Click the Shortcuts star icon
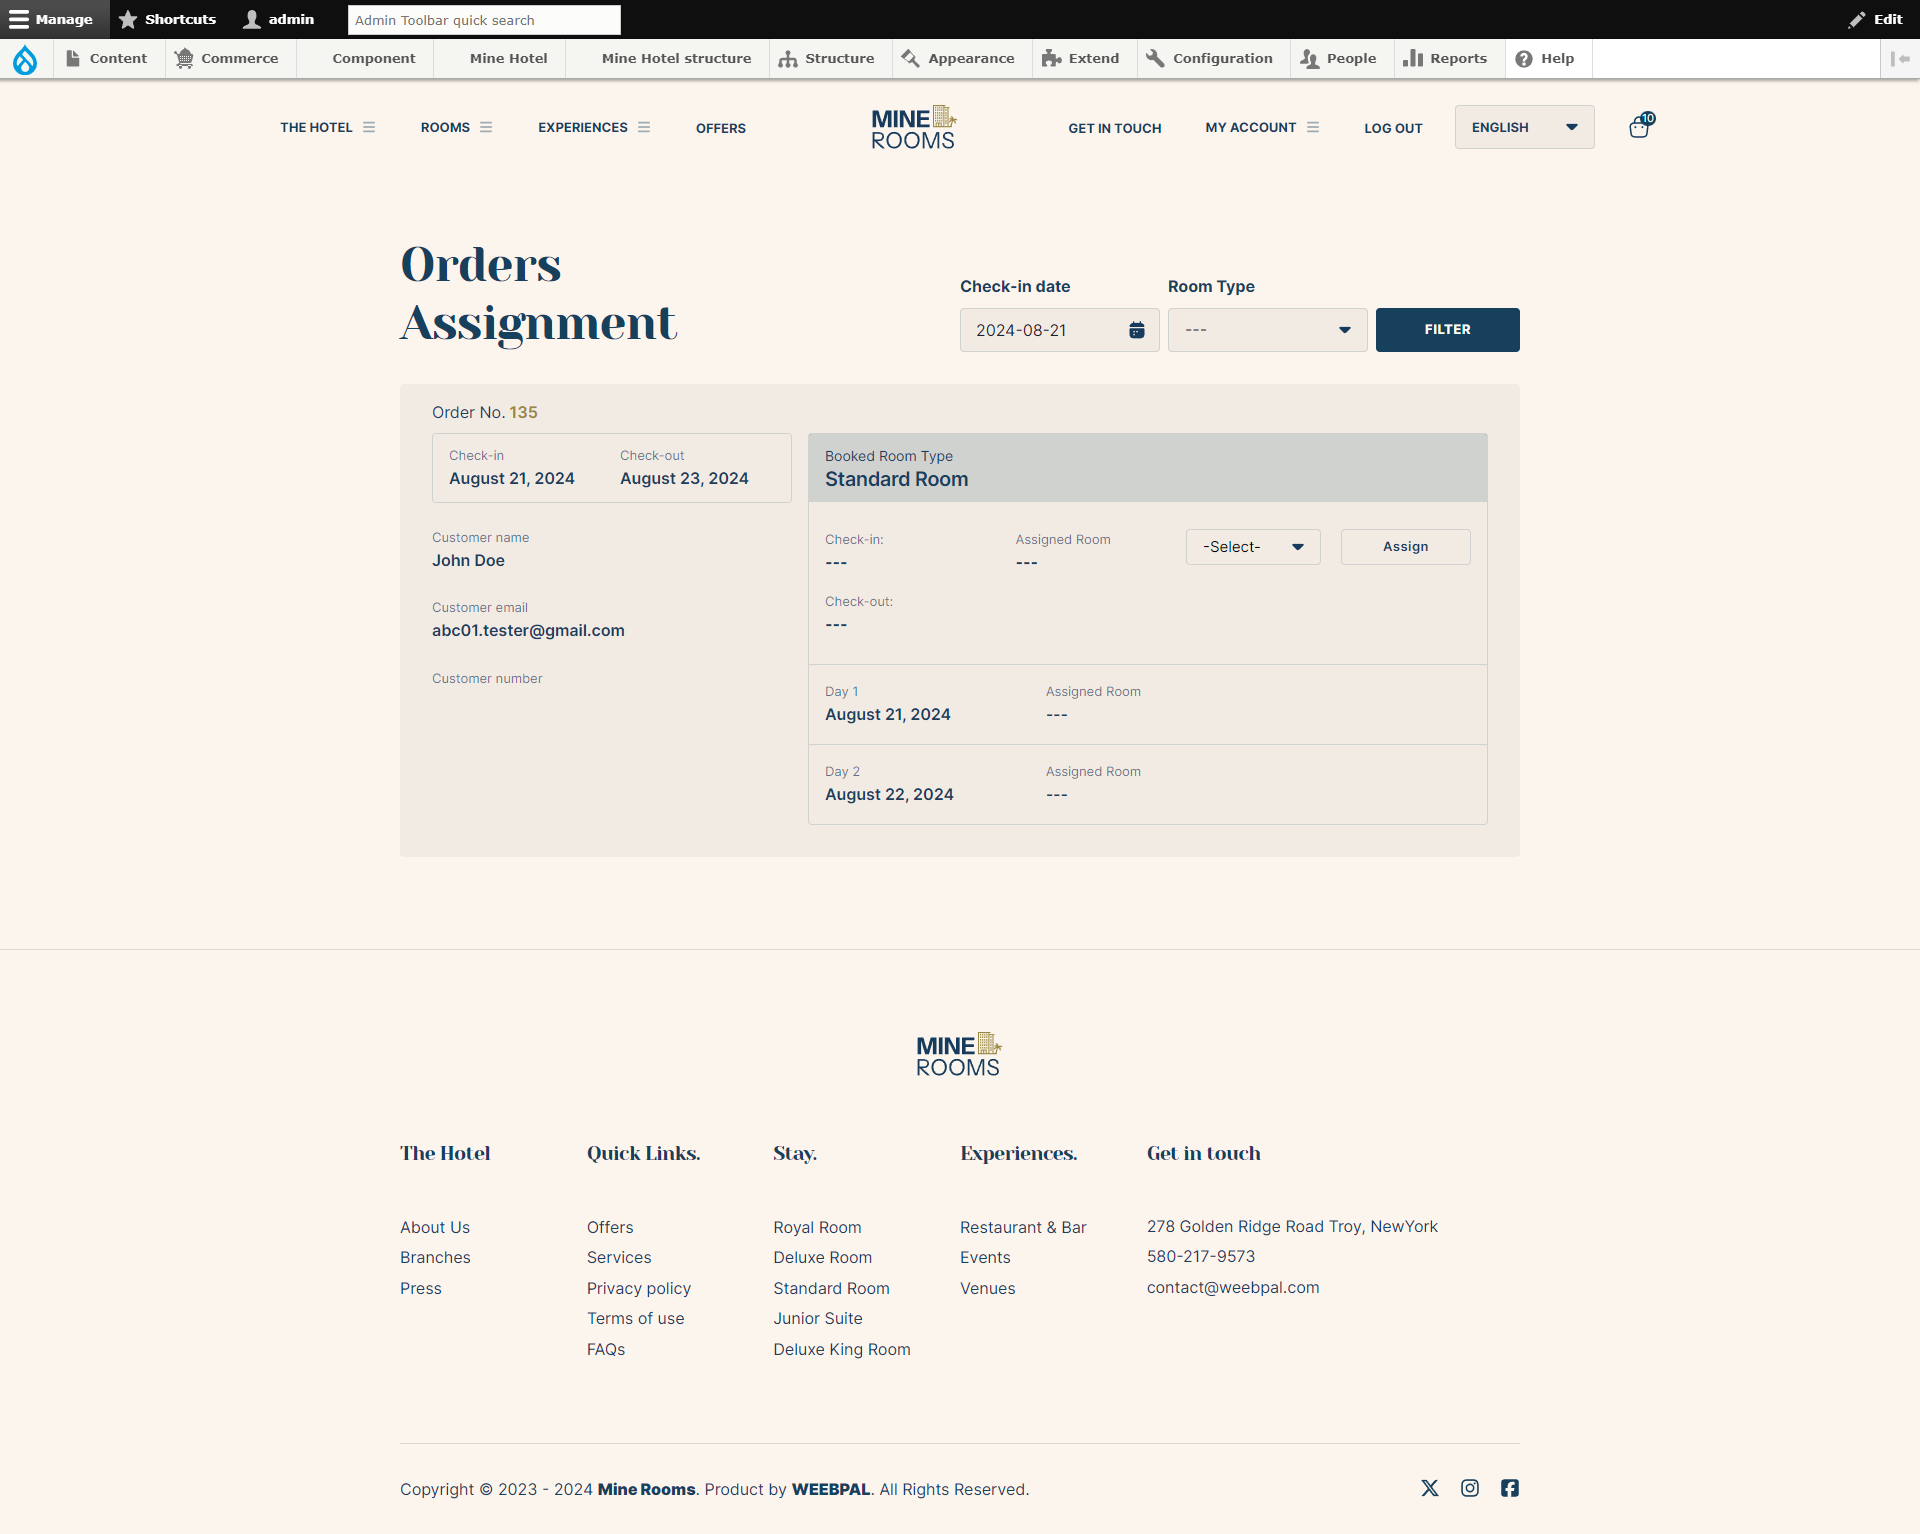The width and height of the screenshot is (1920, 1534). coord(131,19)
